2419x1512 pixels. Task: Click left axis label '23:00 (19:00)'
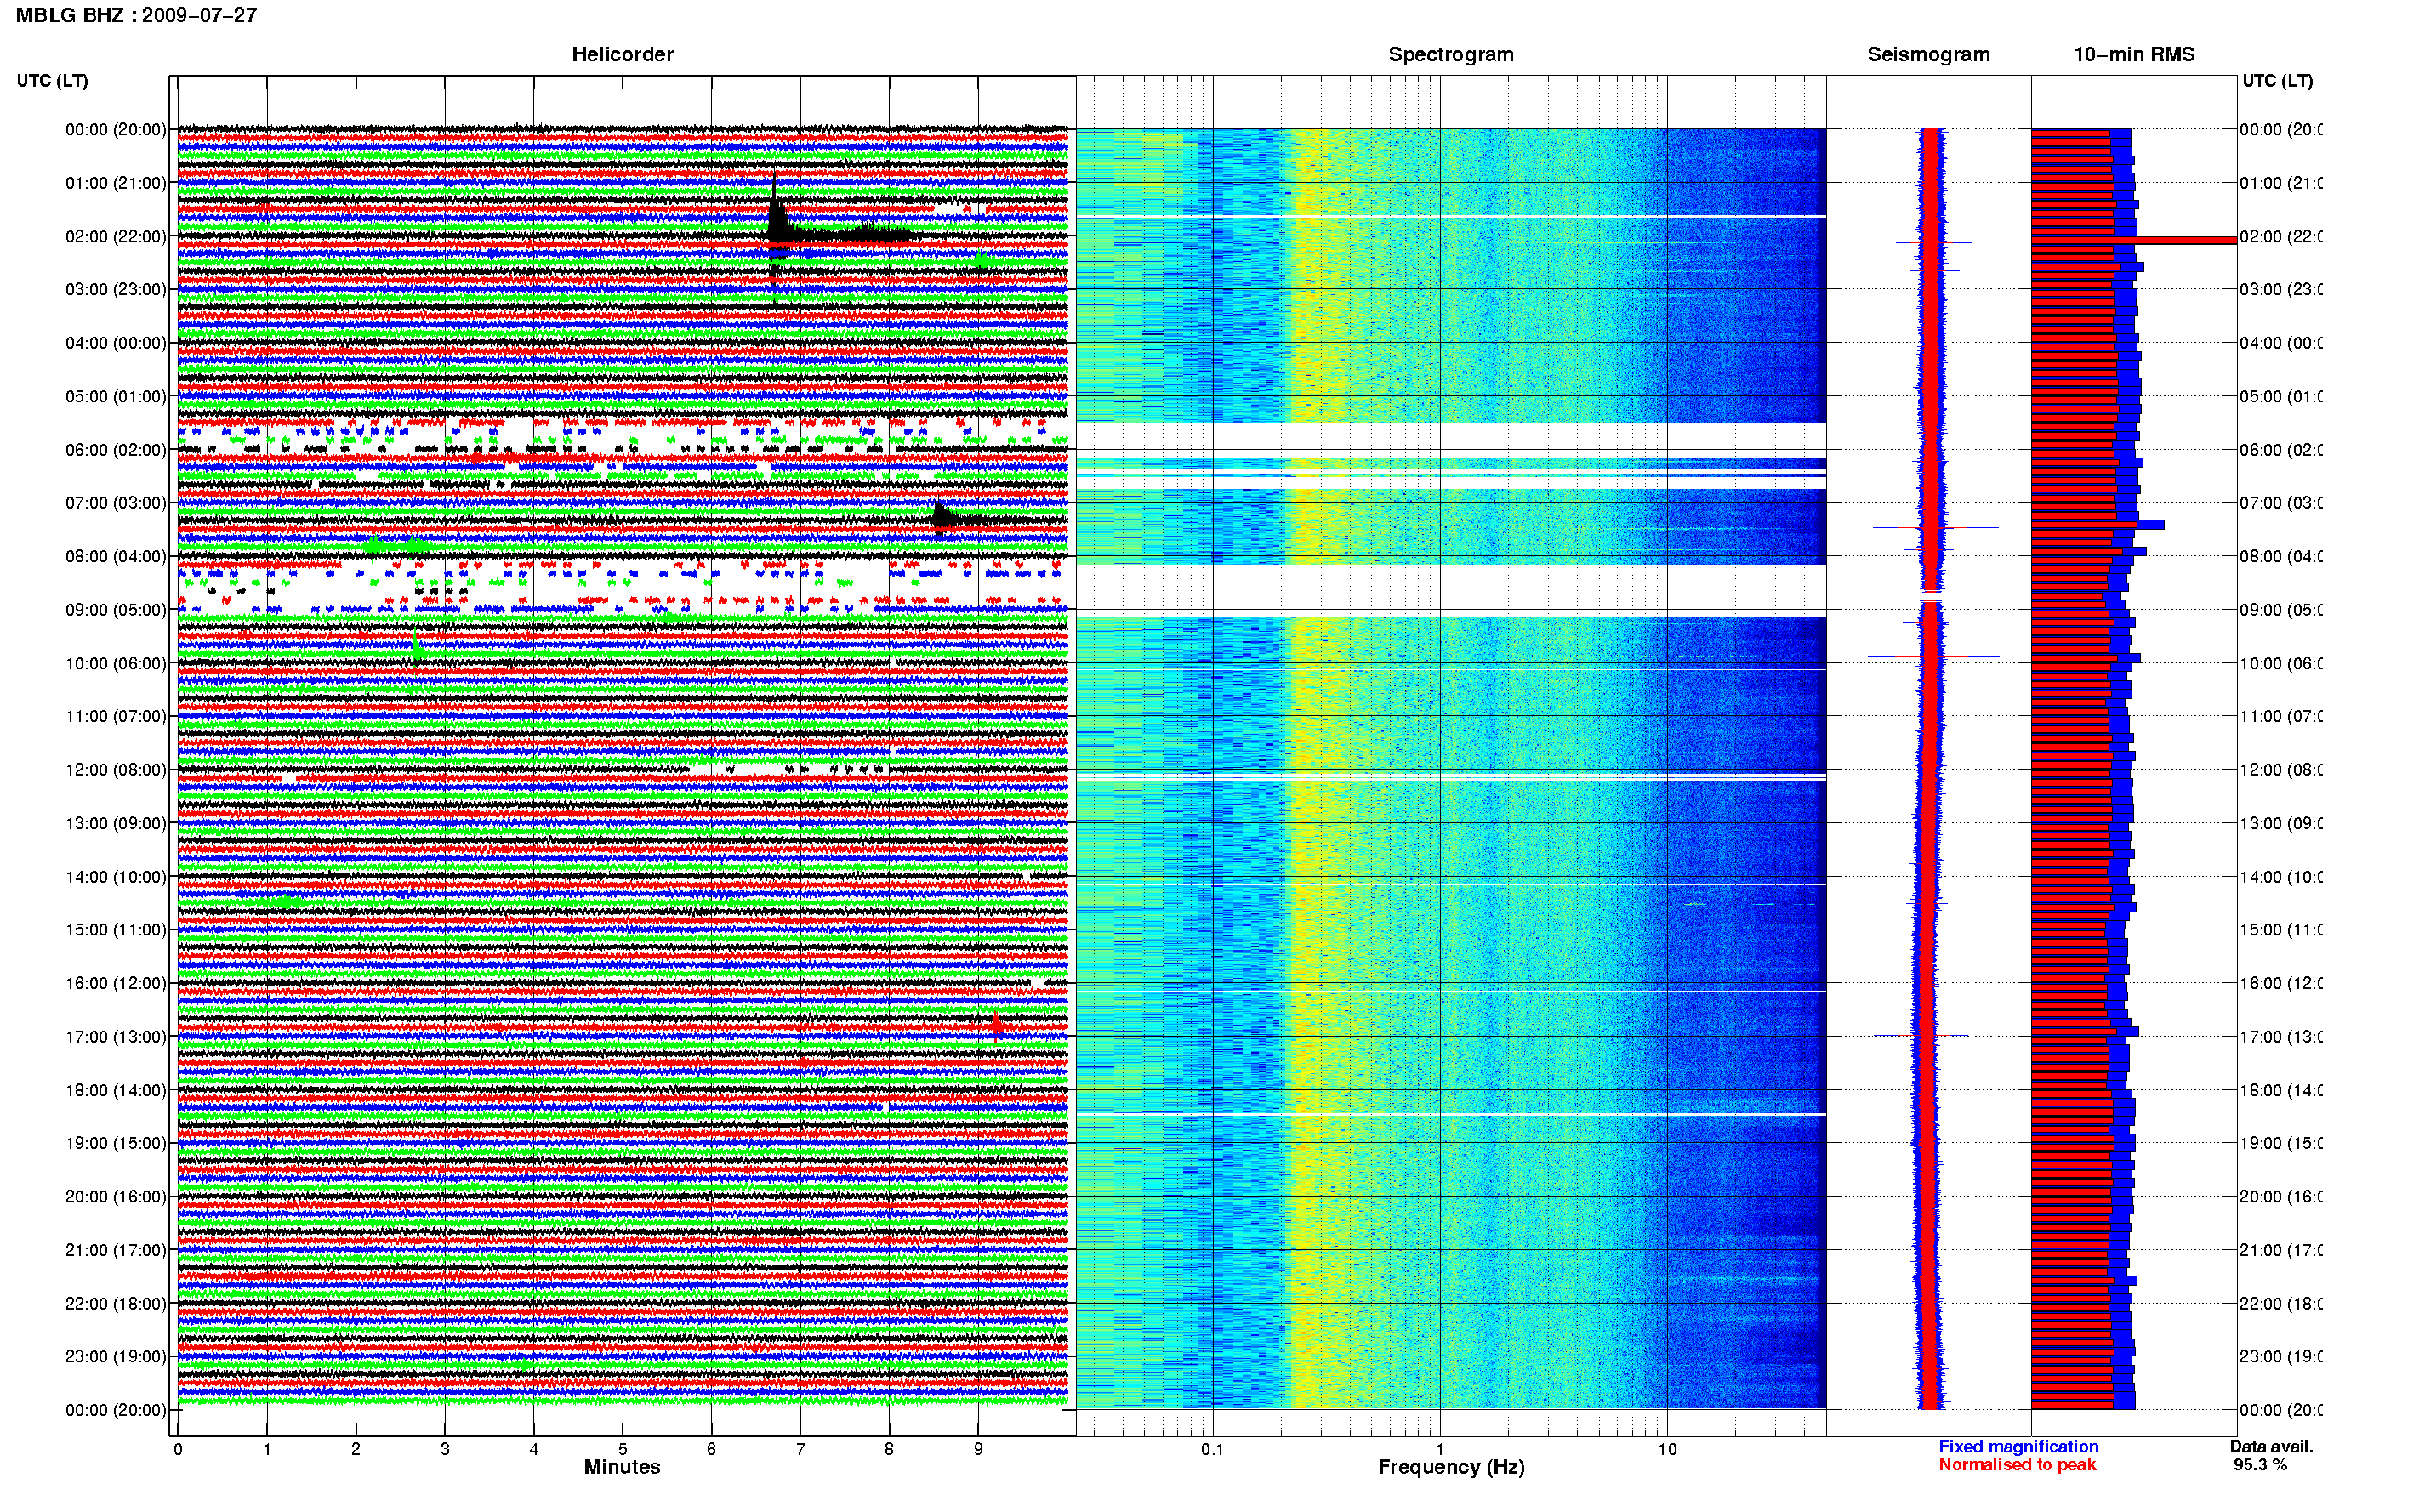(x=116, y=1357)
